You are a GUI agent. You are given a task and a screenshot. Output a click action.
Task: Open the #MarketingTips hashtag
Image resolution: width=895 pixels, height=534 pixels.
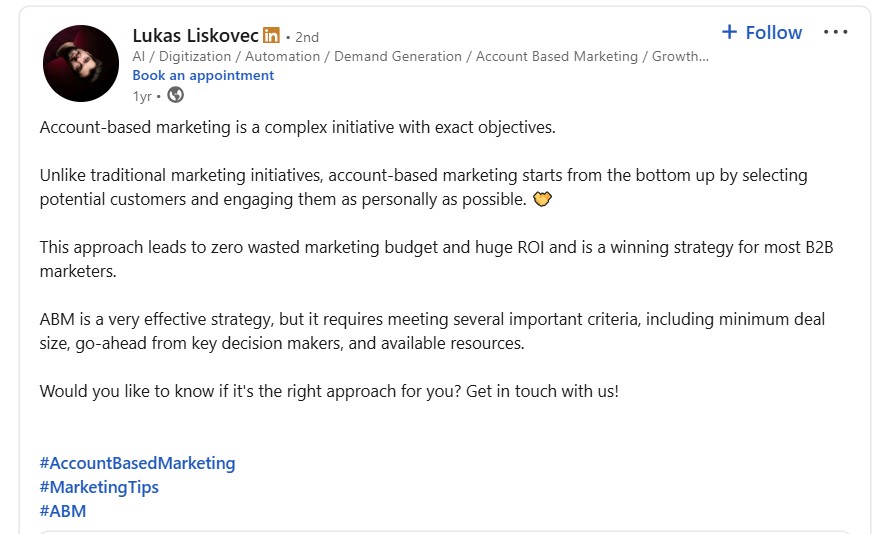[x=99, y=487]
